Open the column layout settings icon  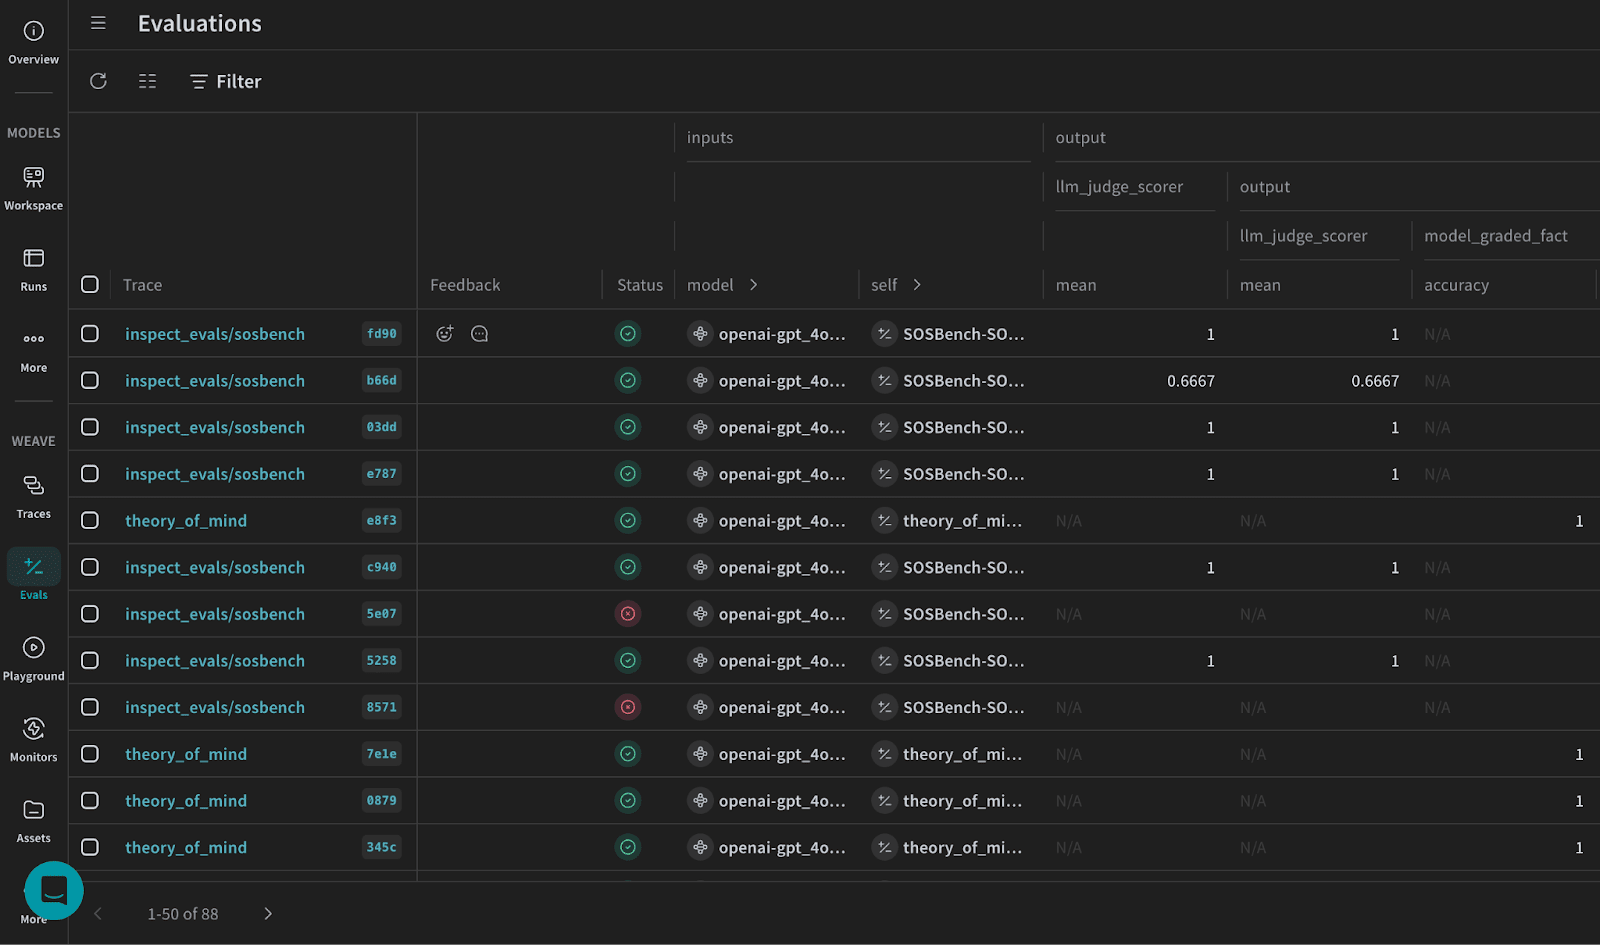(x=147, y=81)
